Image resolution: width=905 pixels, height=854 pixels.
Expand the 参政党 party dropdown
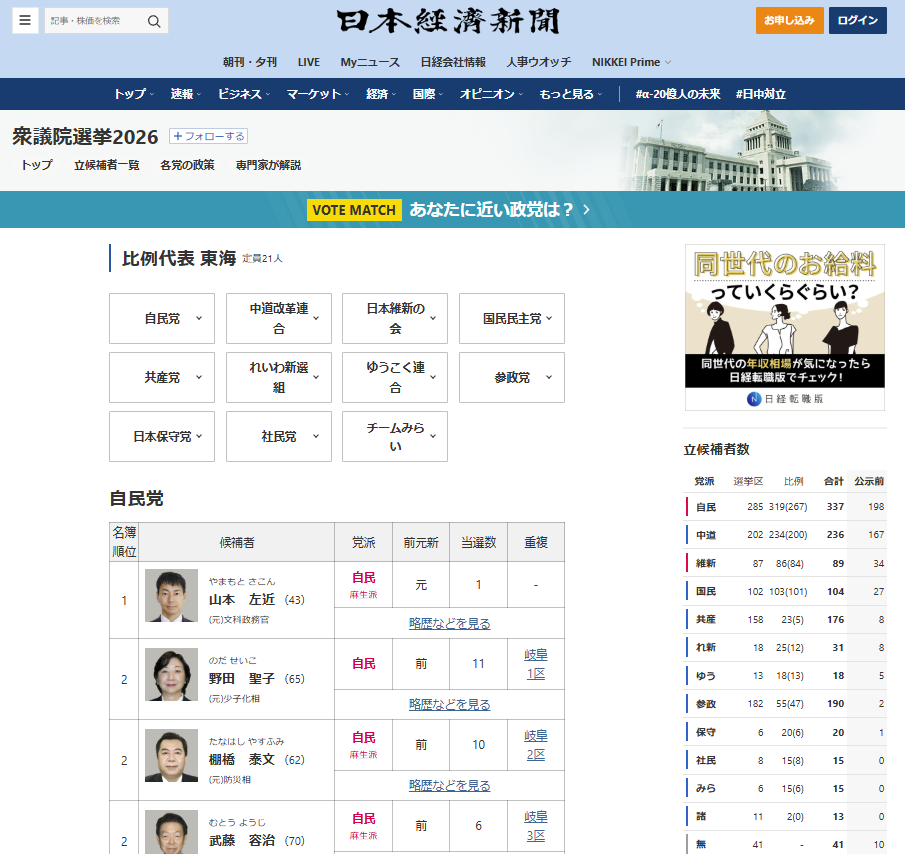click(x=512, y=378)
